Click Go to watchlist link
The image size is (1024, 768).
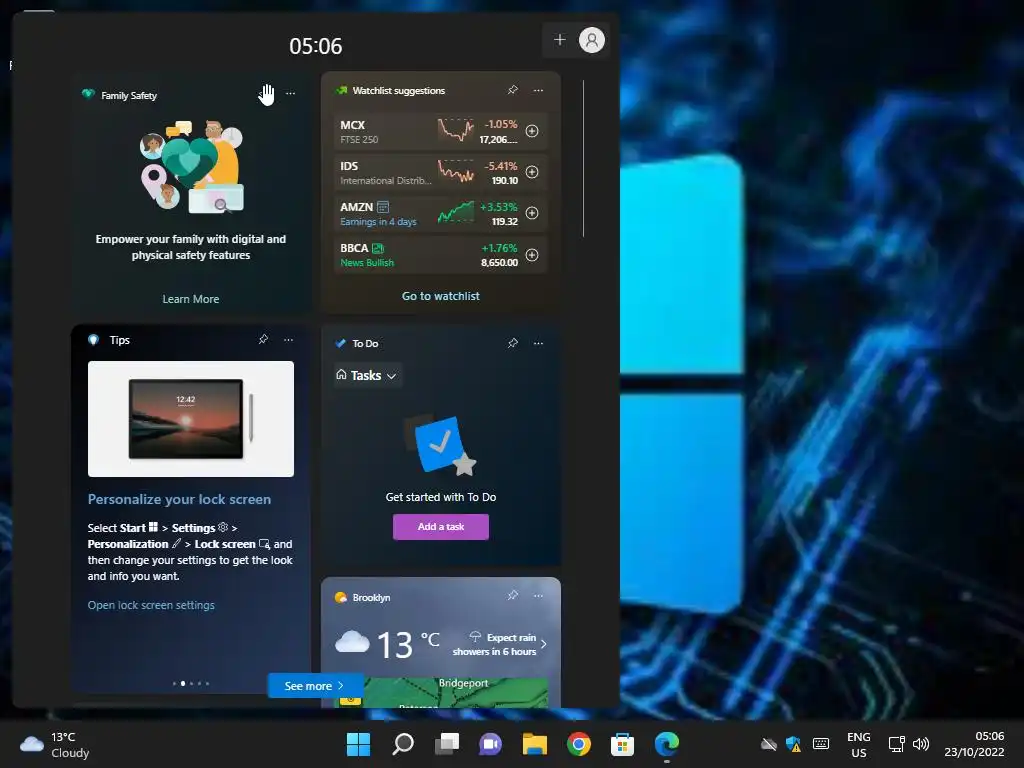(441, 296)
